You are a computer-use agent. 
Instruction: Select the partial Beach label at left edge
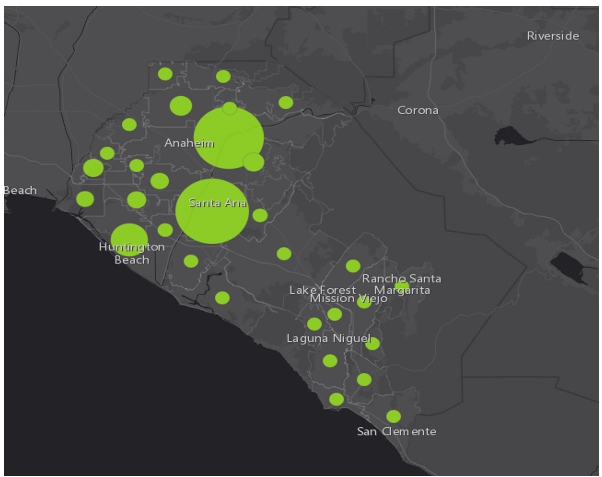(20, 190)
